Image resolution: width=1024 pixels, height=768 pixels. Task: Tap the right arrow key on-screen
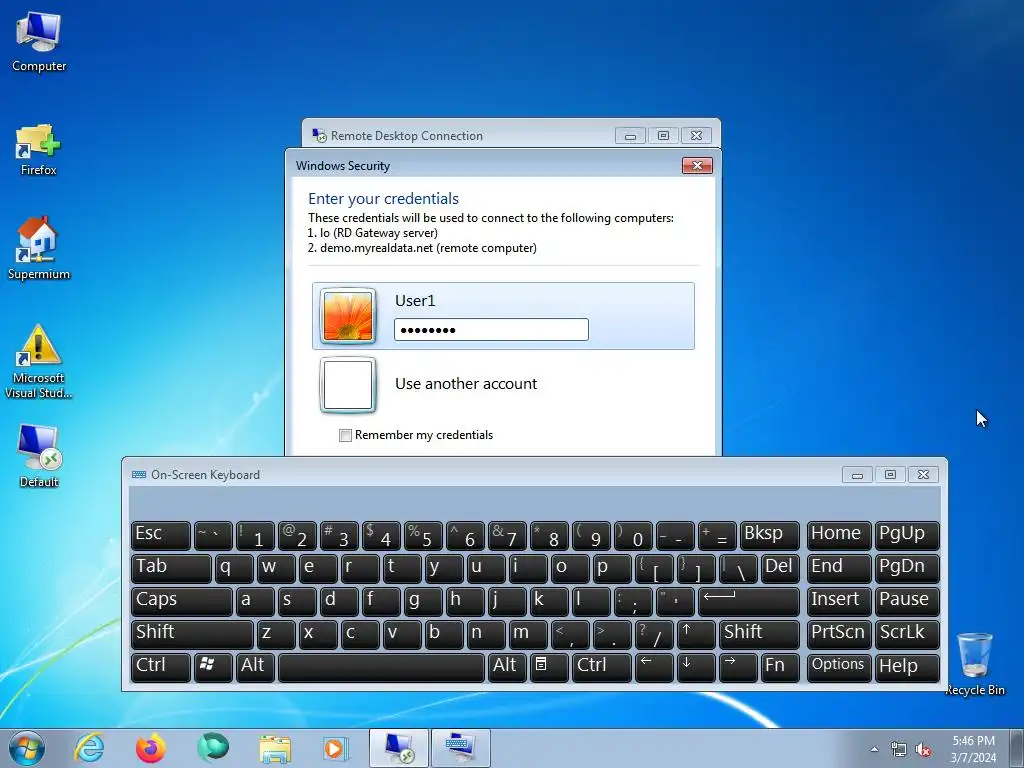[738, 667]
